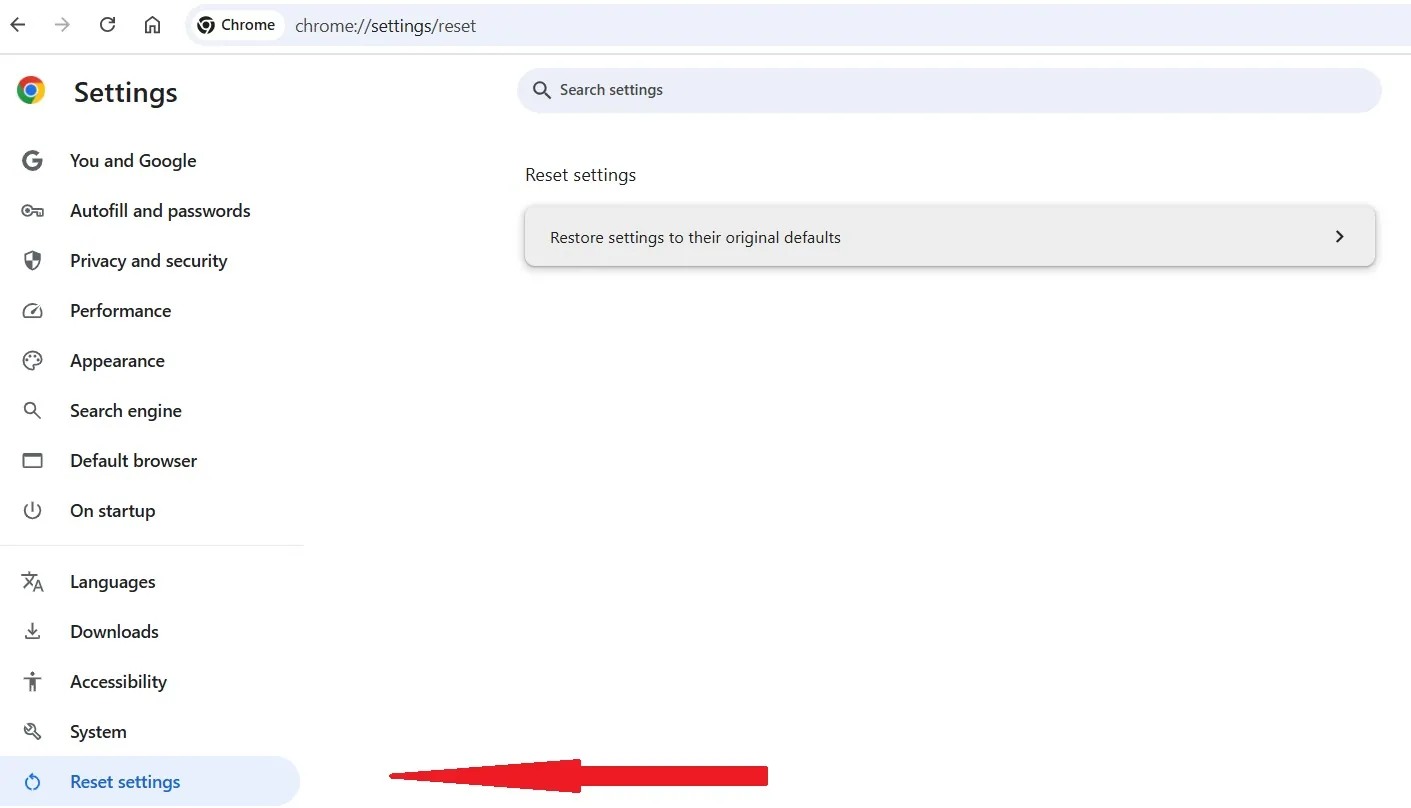Click the Reset settings section heading
1411x808 pixels.
(580, 175)
